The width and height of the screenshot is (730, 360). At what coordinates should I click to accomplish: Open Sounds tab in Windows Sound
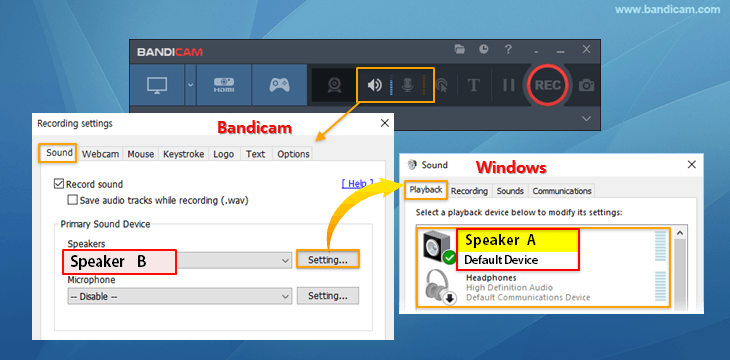[x=510, y=191]
